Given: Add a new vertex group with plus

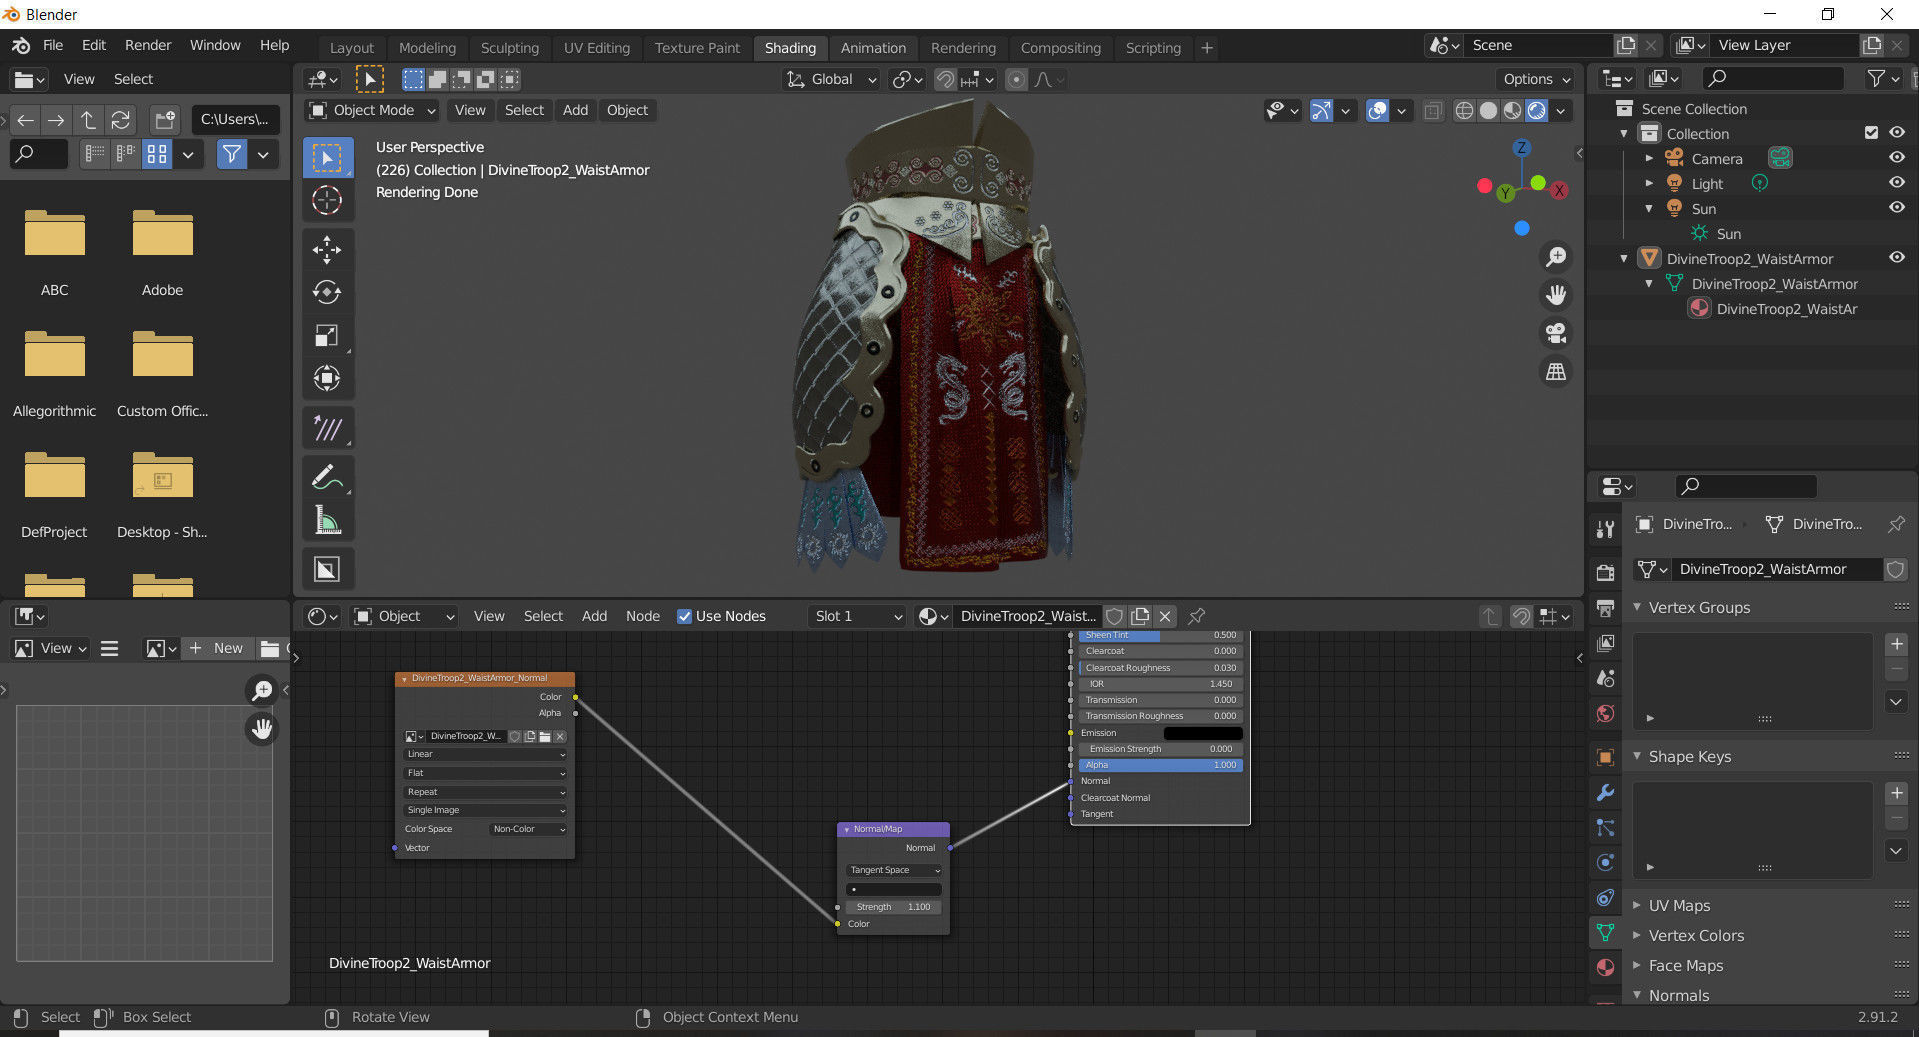Looking at the screenshot, I should [x=1896, y=644].
